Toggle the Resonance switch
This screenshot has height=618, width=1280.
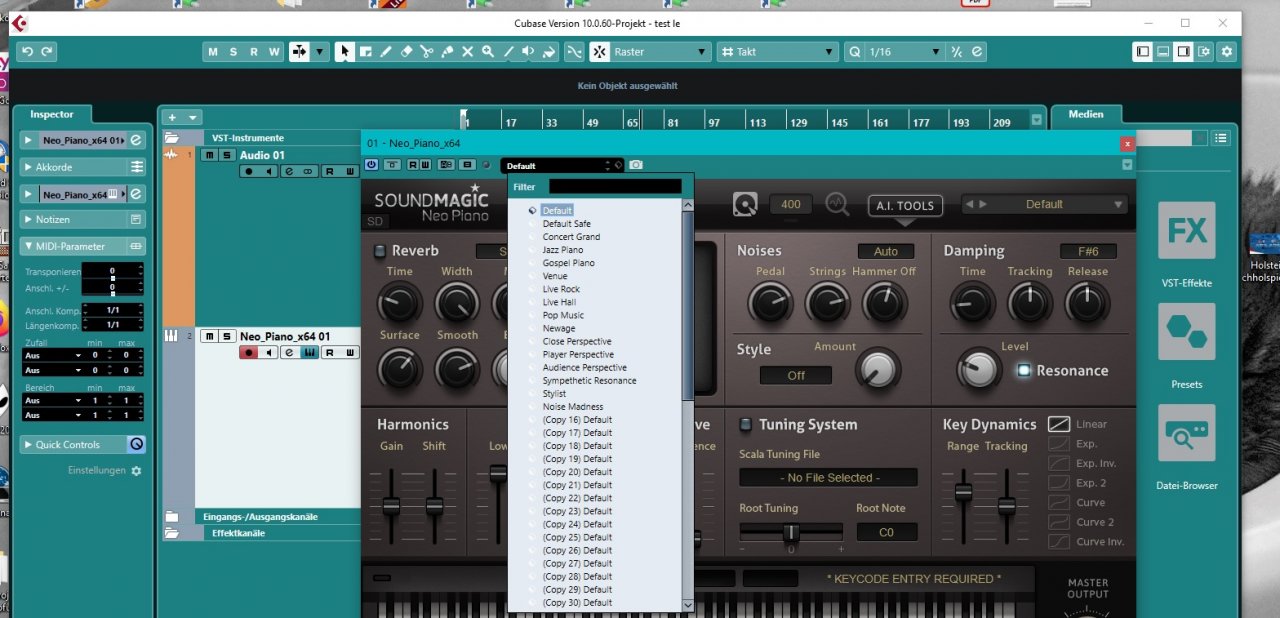click(x=1023, y=371)
